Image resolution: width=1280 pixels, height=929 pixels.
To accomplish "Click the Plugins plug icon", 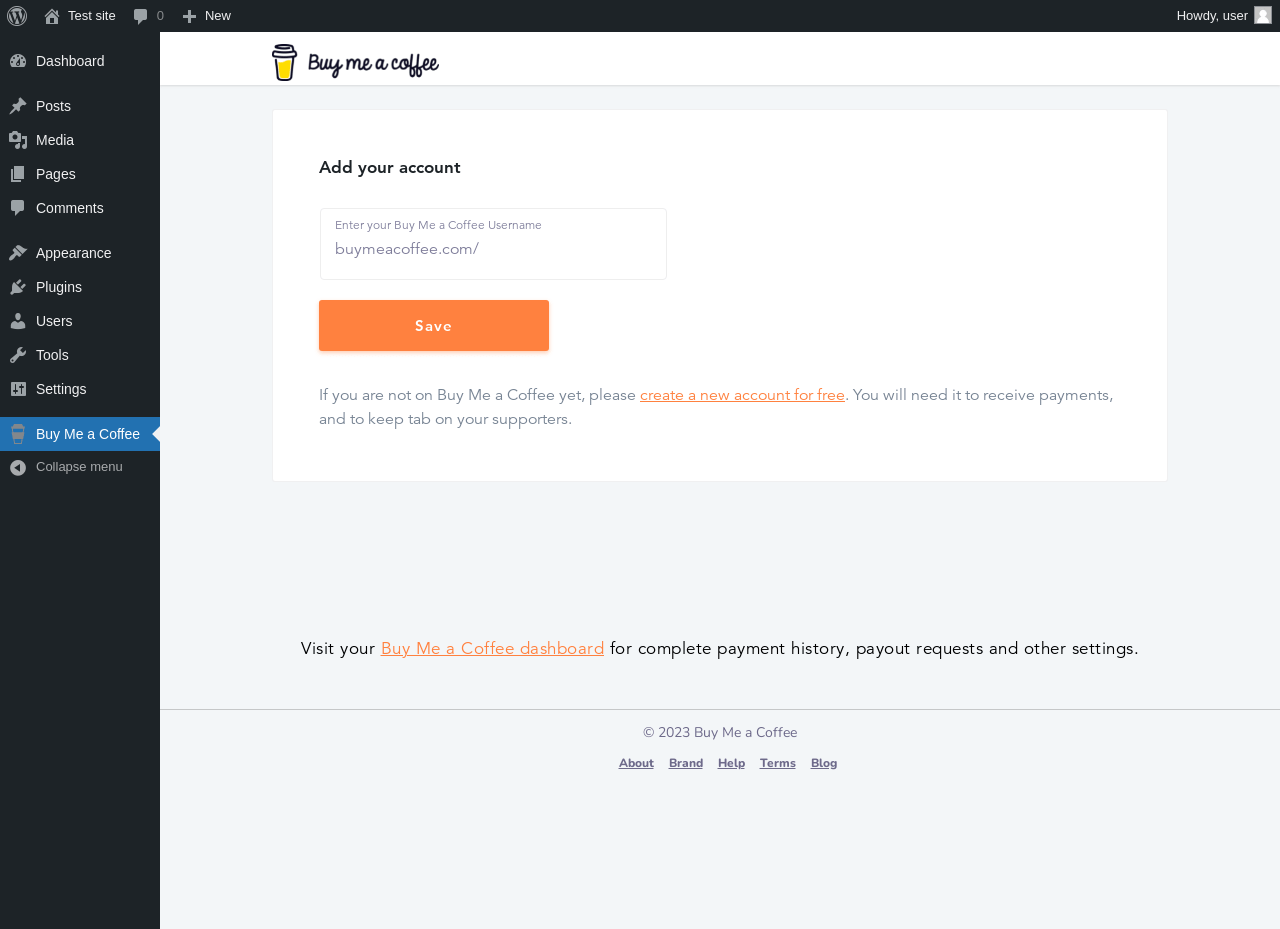I will [x=18, y=287].
